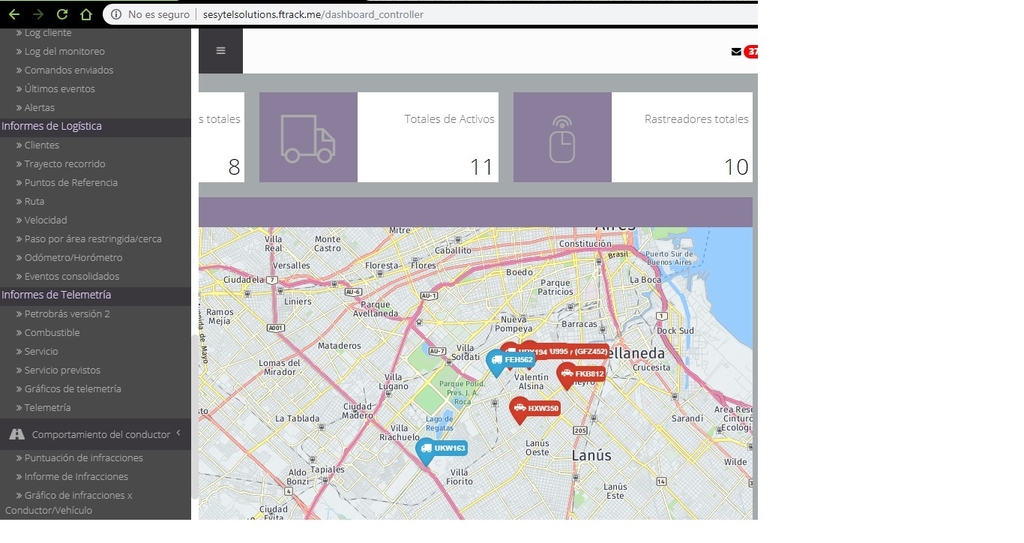Select the HXW350 red car marker
The width and height of the screenshot is (1024, 543).
534,410
